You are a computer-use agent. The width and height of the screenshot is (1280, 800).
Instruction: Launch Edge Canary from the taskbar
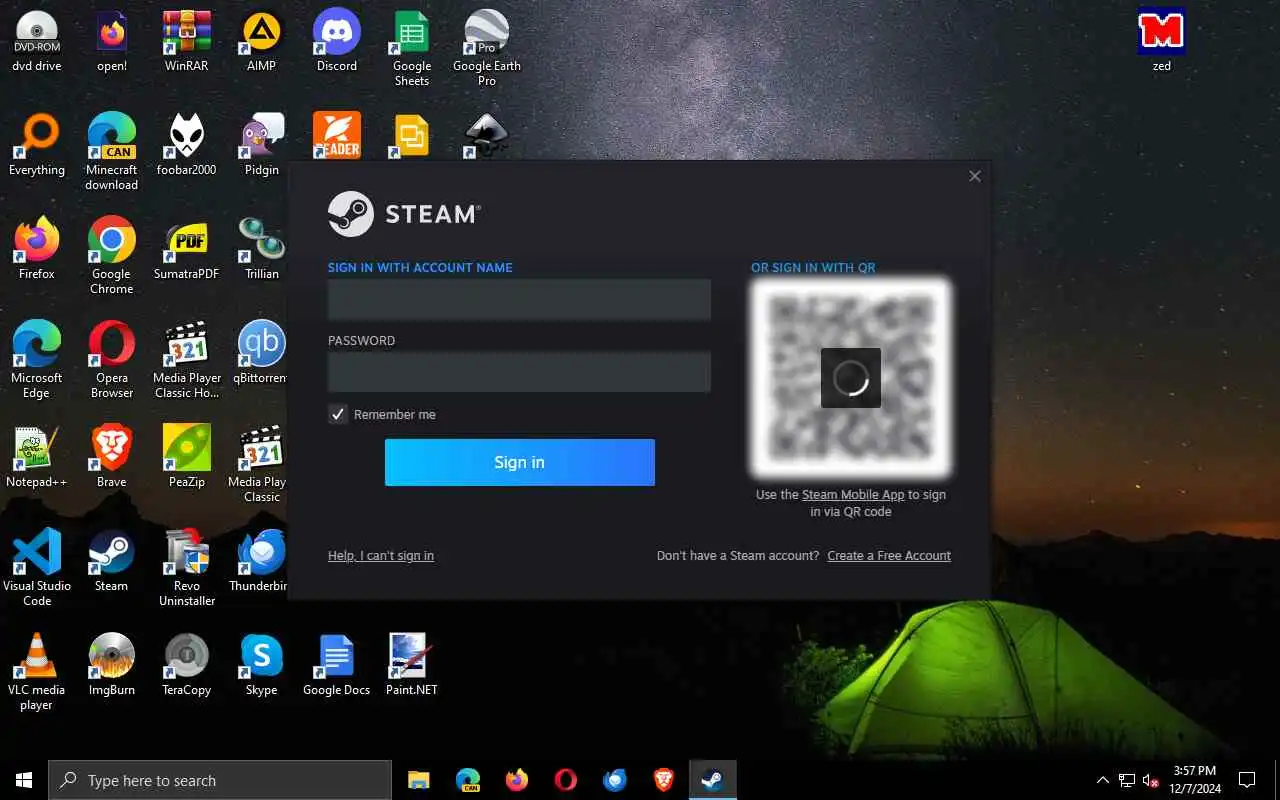pos(468,780)
